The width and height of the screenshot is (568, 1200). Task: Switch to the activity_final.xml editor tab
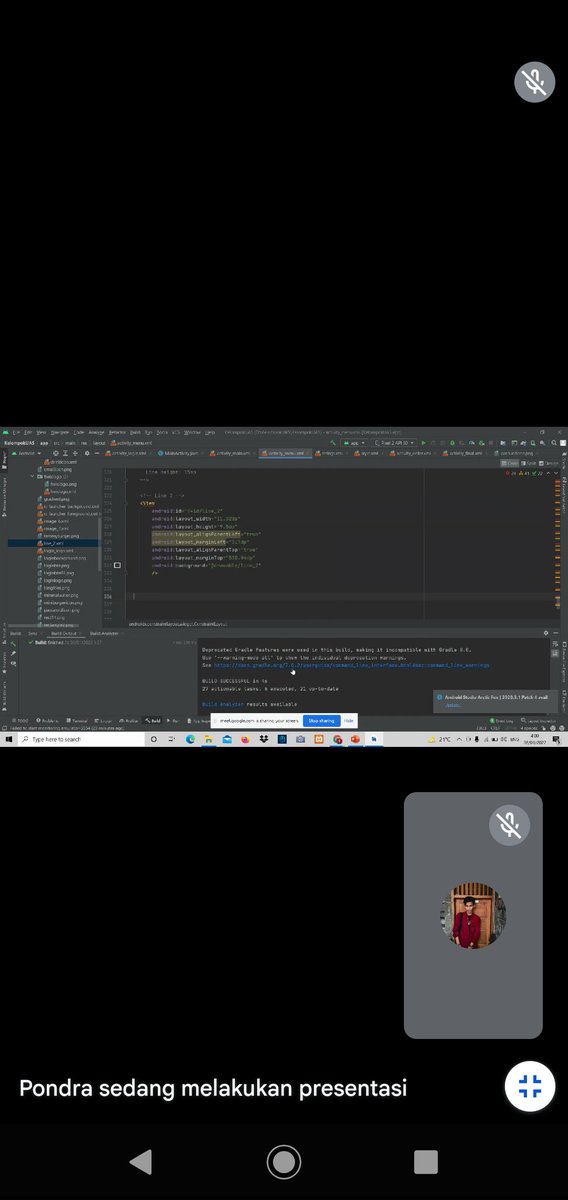(464, 453)
